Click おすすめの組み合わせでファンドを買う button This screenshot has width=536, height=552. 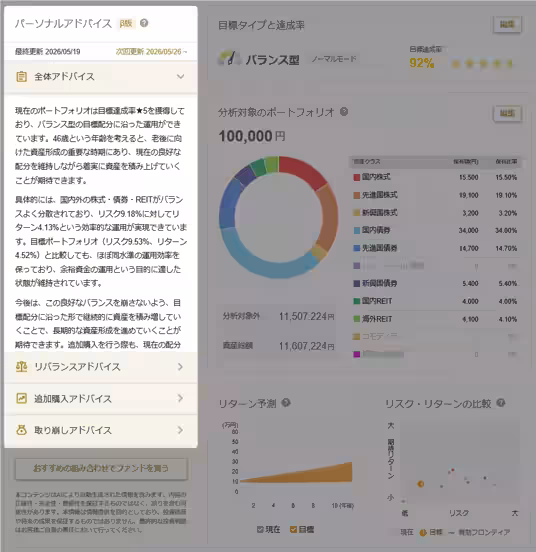coord(101,469)
